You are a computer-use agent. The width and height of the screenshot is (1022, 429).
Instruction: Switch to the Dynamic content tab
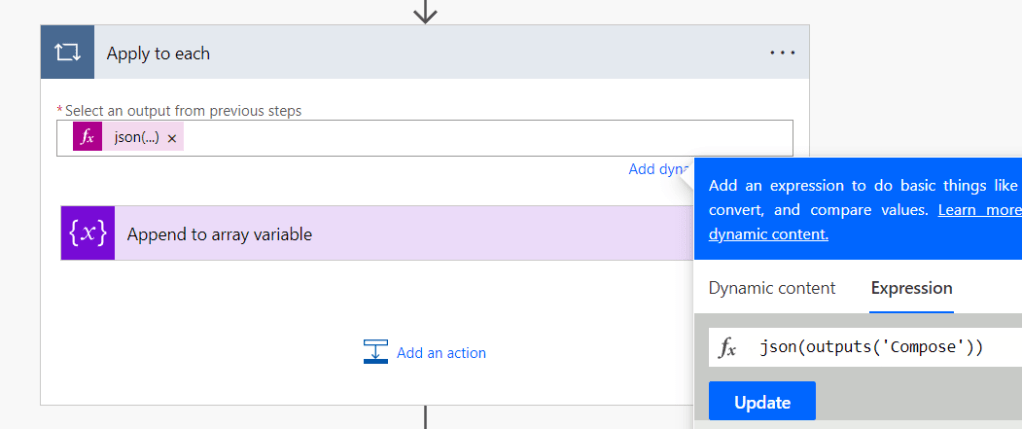(x=772, y=288)
